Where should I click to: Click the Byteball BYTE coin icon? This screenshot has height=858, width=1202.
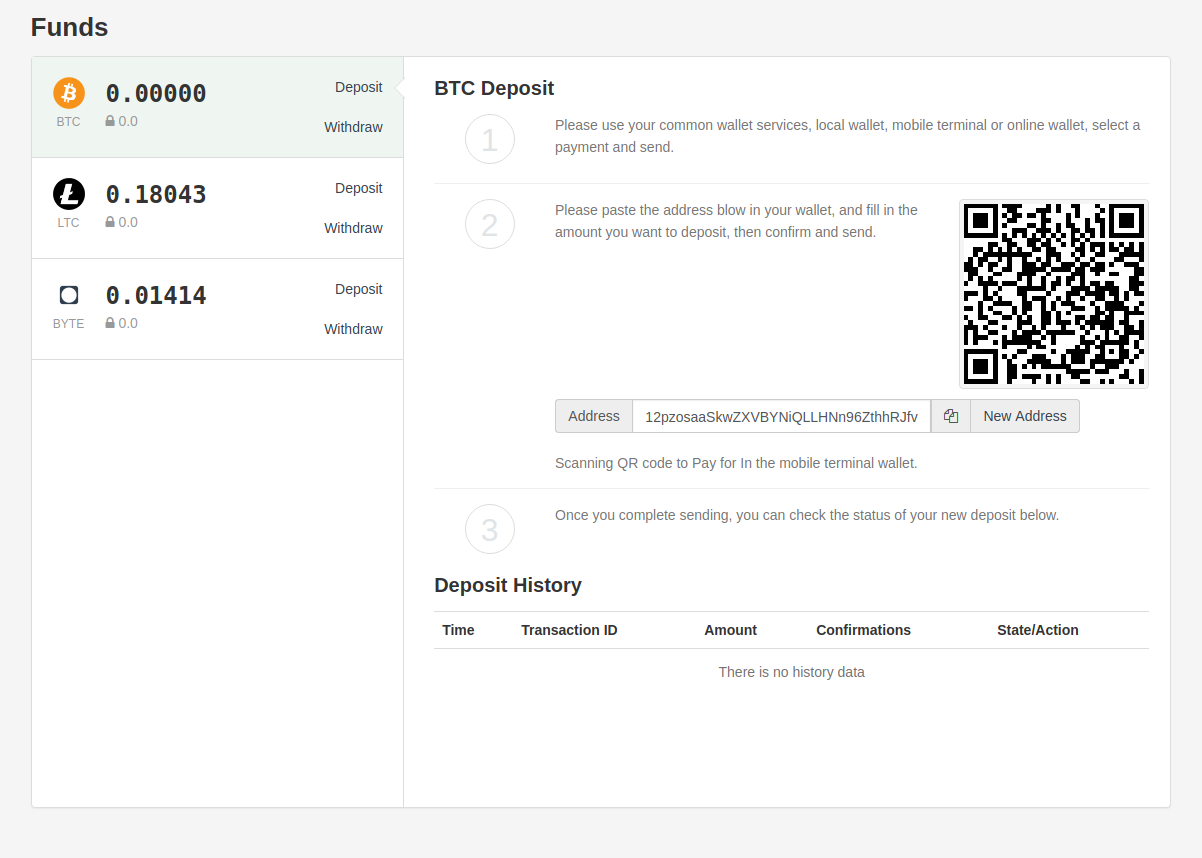69,295
